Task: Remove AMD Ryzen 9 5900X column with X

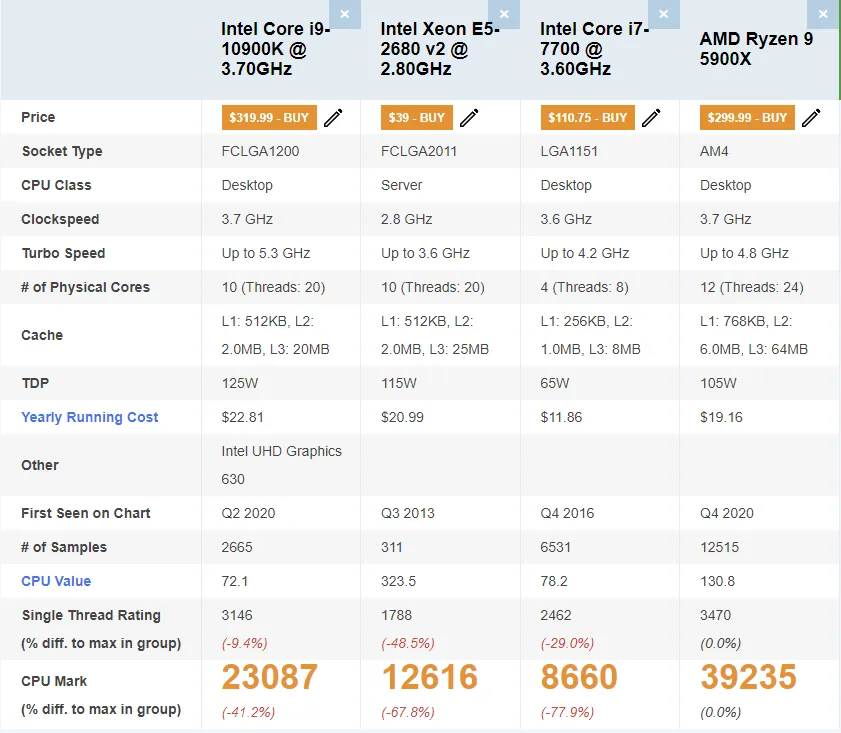Action: click(x=823, y=14)
